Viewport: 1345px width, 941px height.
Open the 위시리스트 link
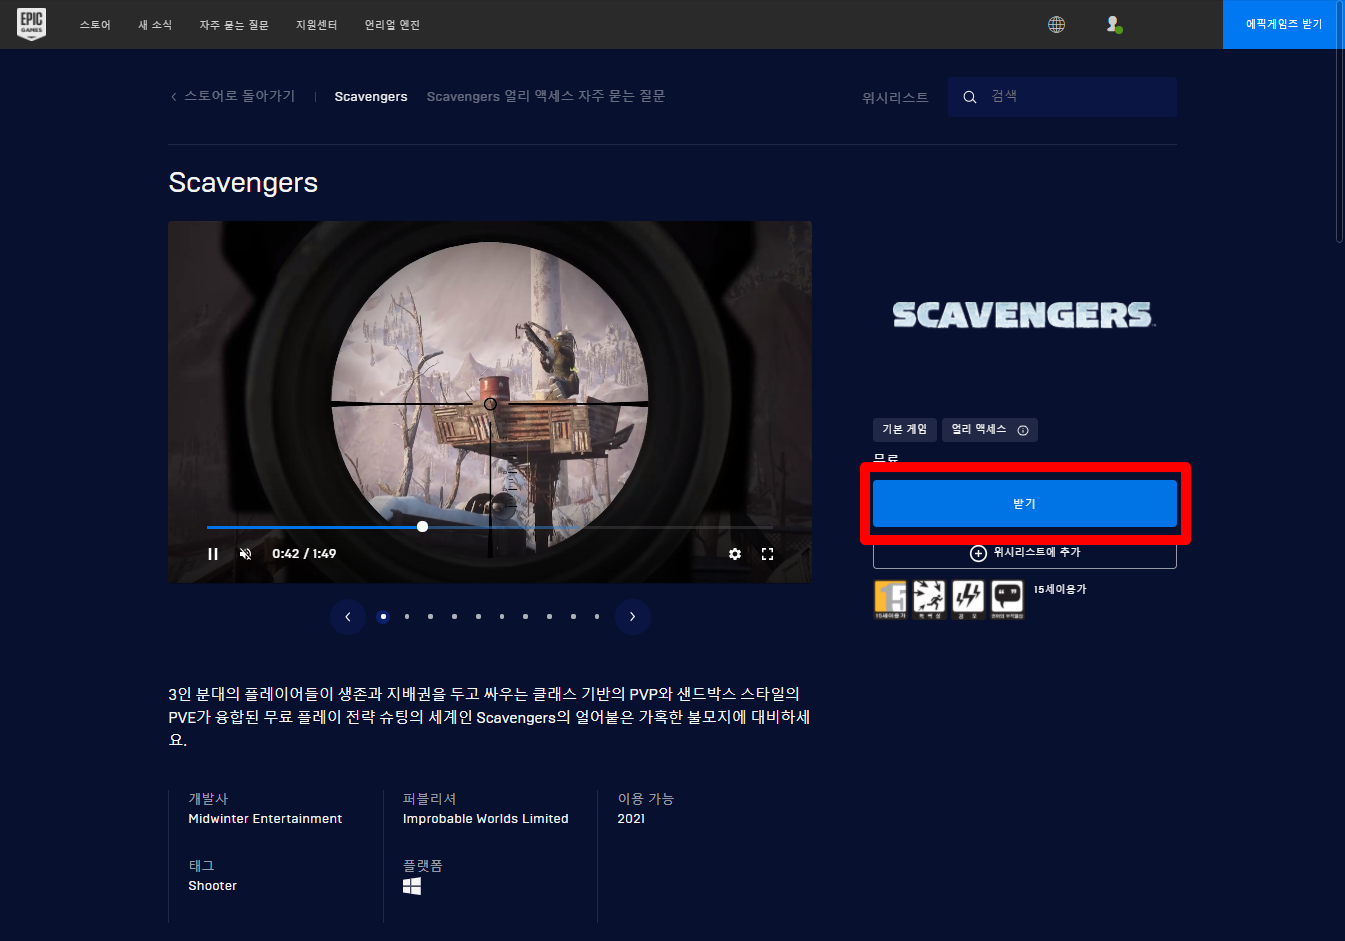coord(895,97)
